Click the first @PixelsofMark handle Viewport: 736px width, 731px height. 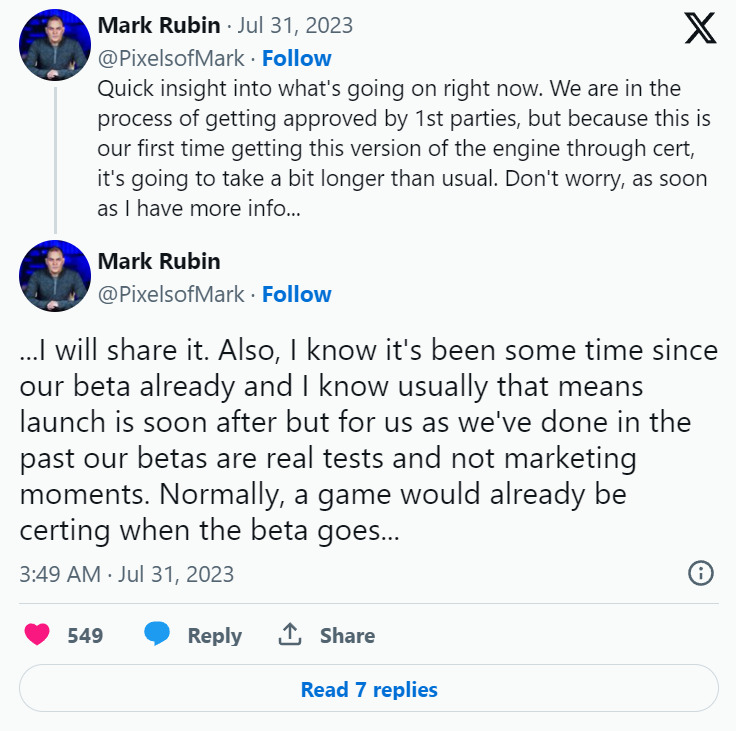point(171,58)
